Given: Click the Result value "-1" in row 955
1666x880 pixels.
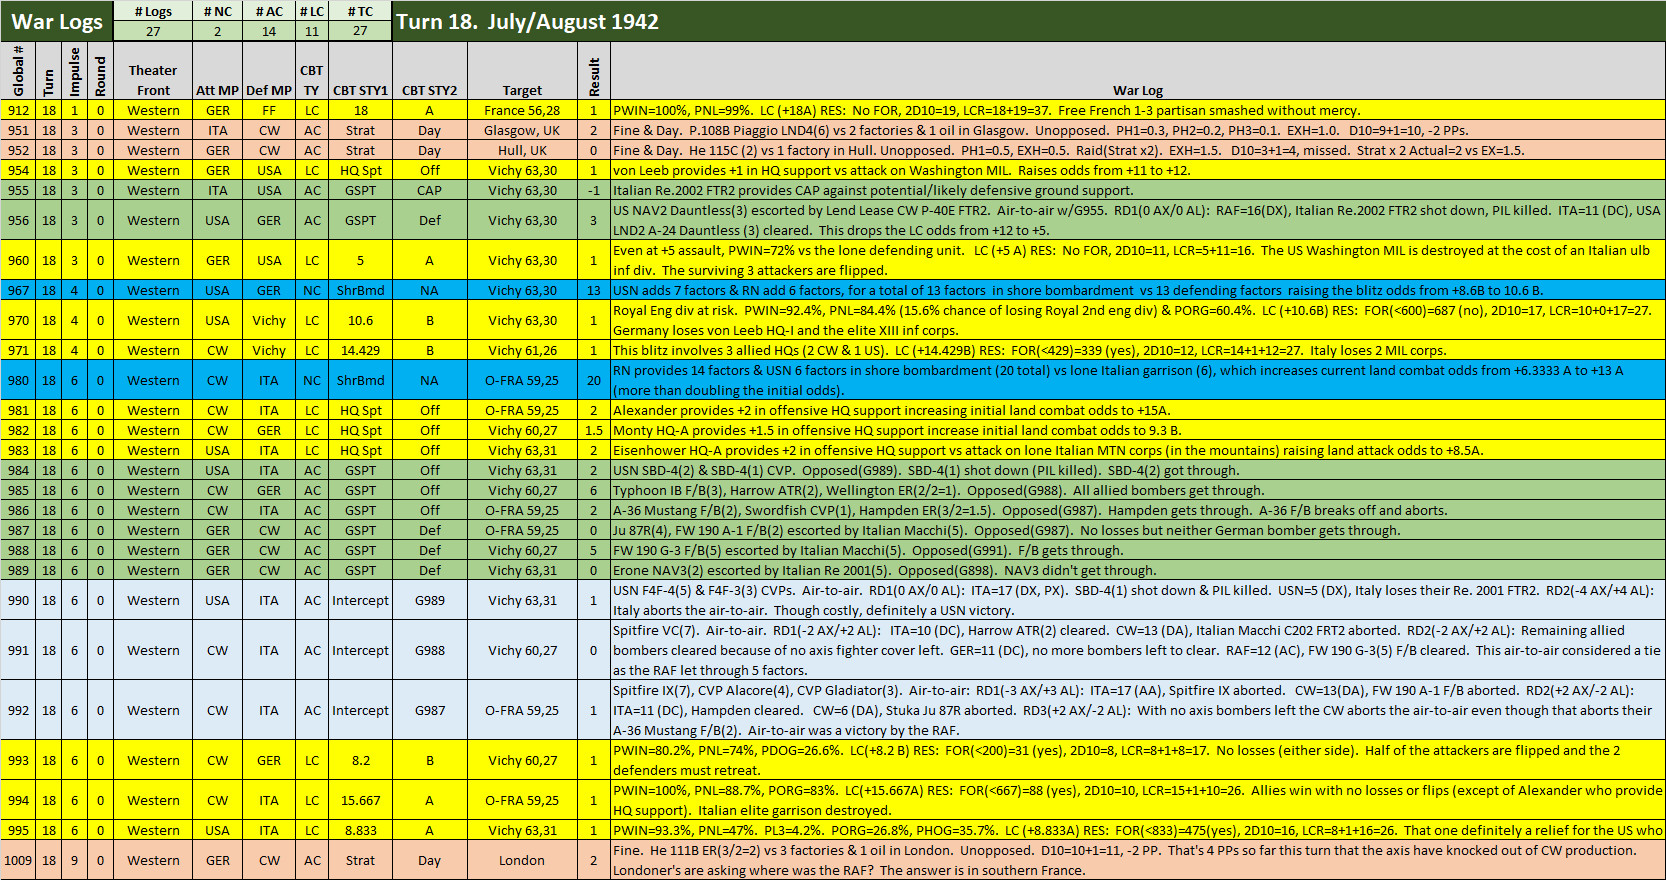Looking at the screenshot, I should coord(594,190).
